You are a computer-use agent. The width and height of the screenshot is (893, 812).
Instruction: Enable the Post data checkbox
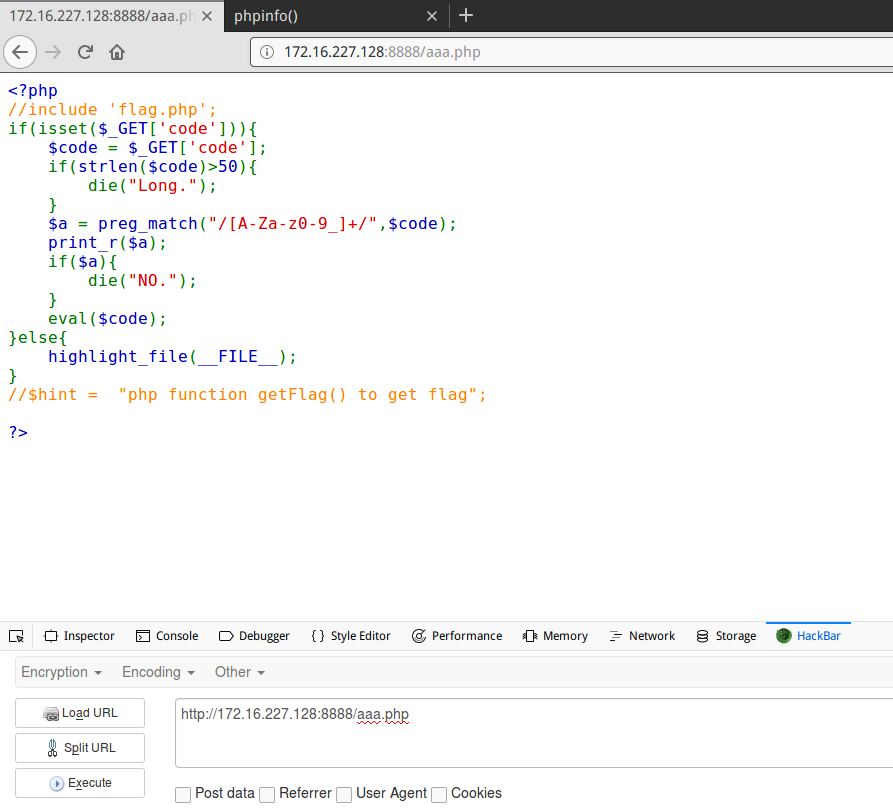(x=183, y=794)
